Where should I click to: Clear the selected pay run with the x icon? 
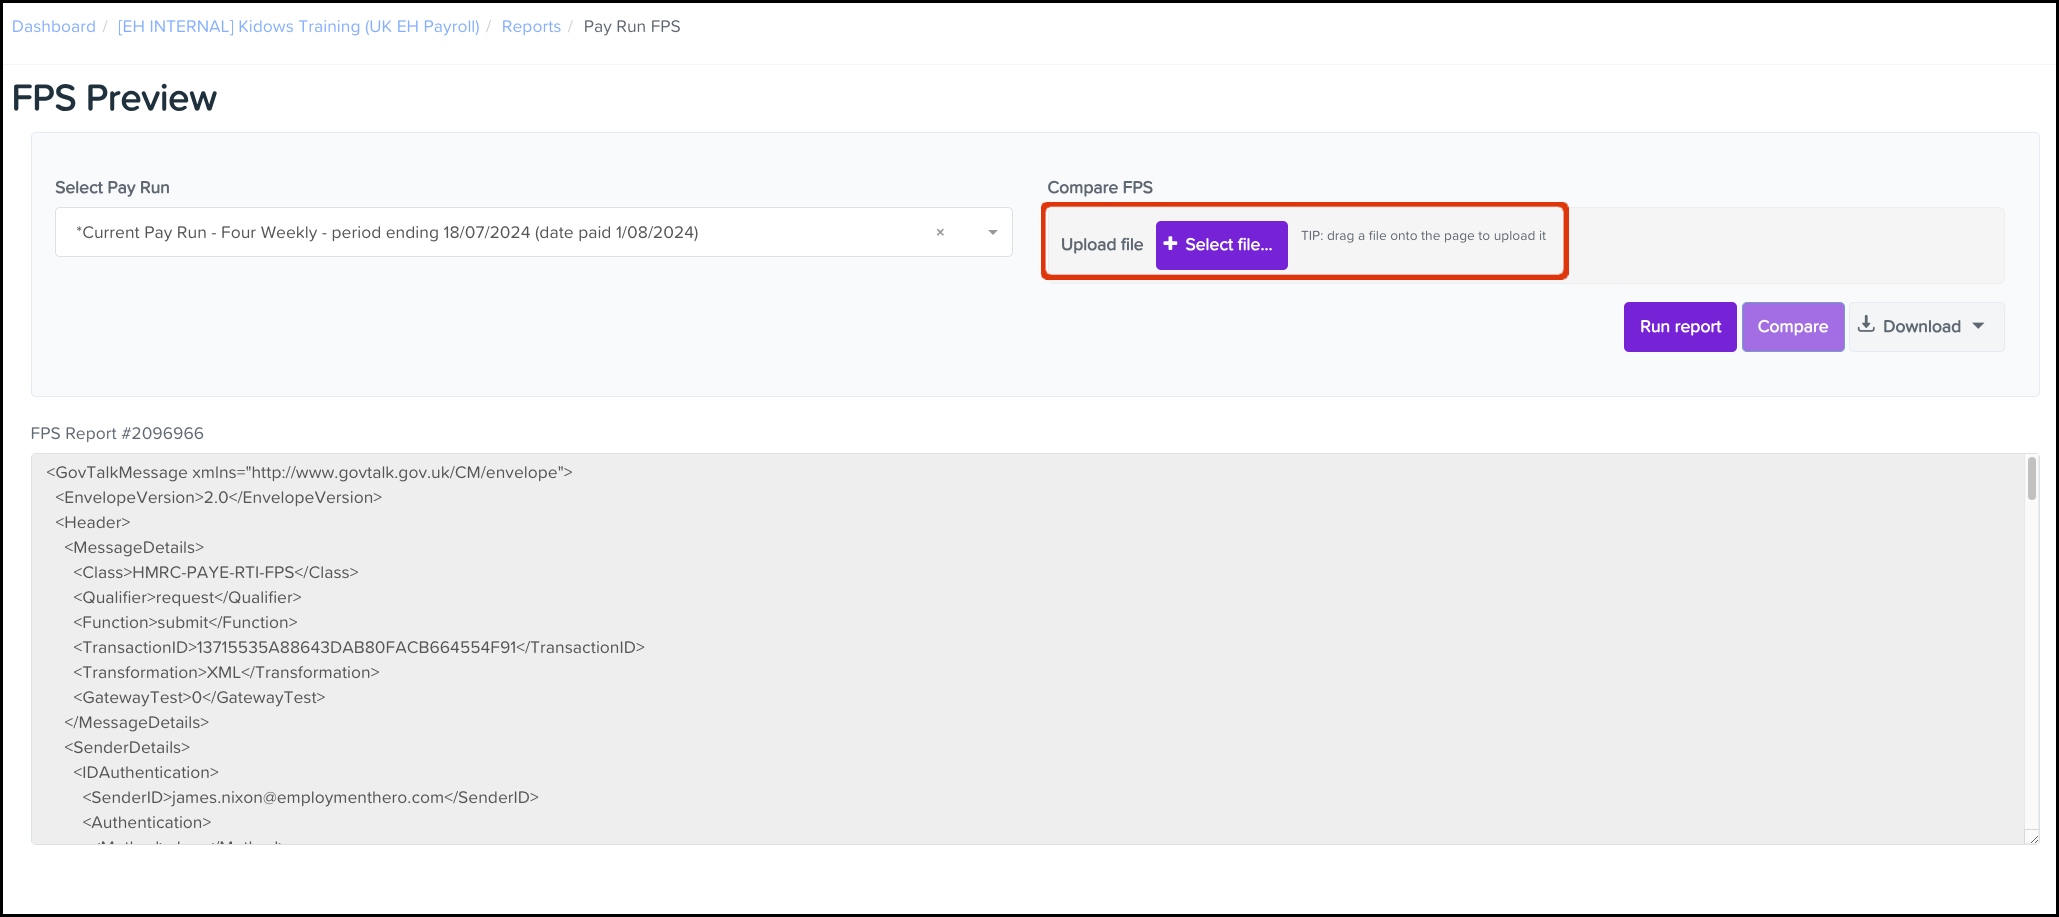[940, 233]
